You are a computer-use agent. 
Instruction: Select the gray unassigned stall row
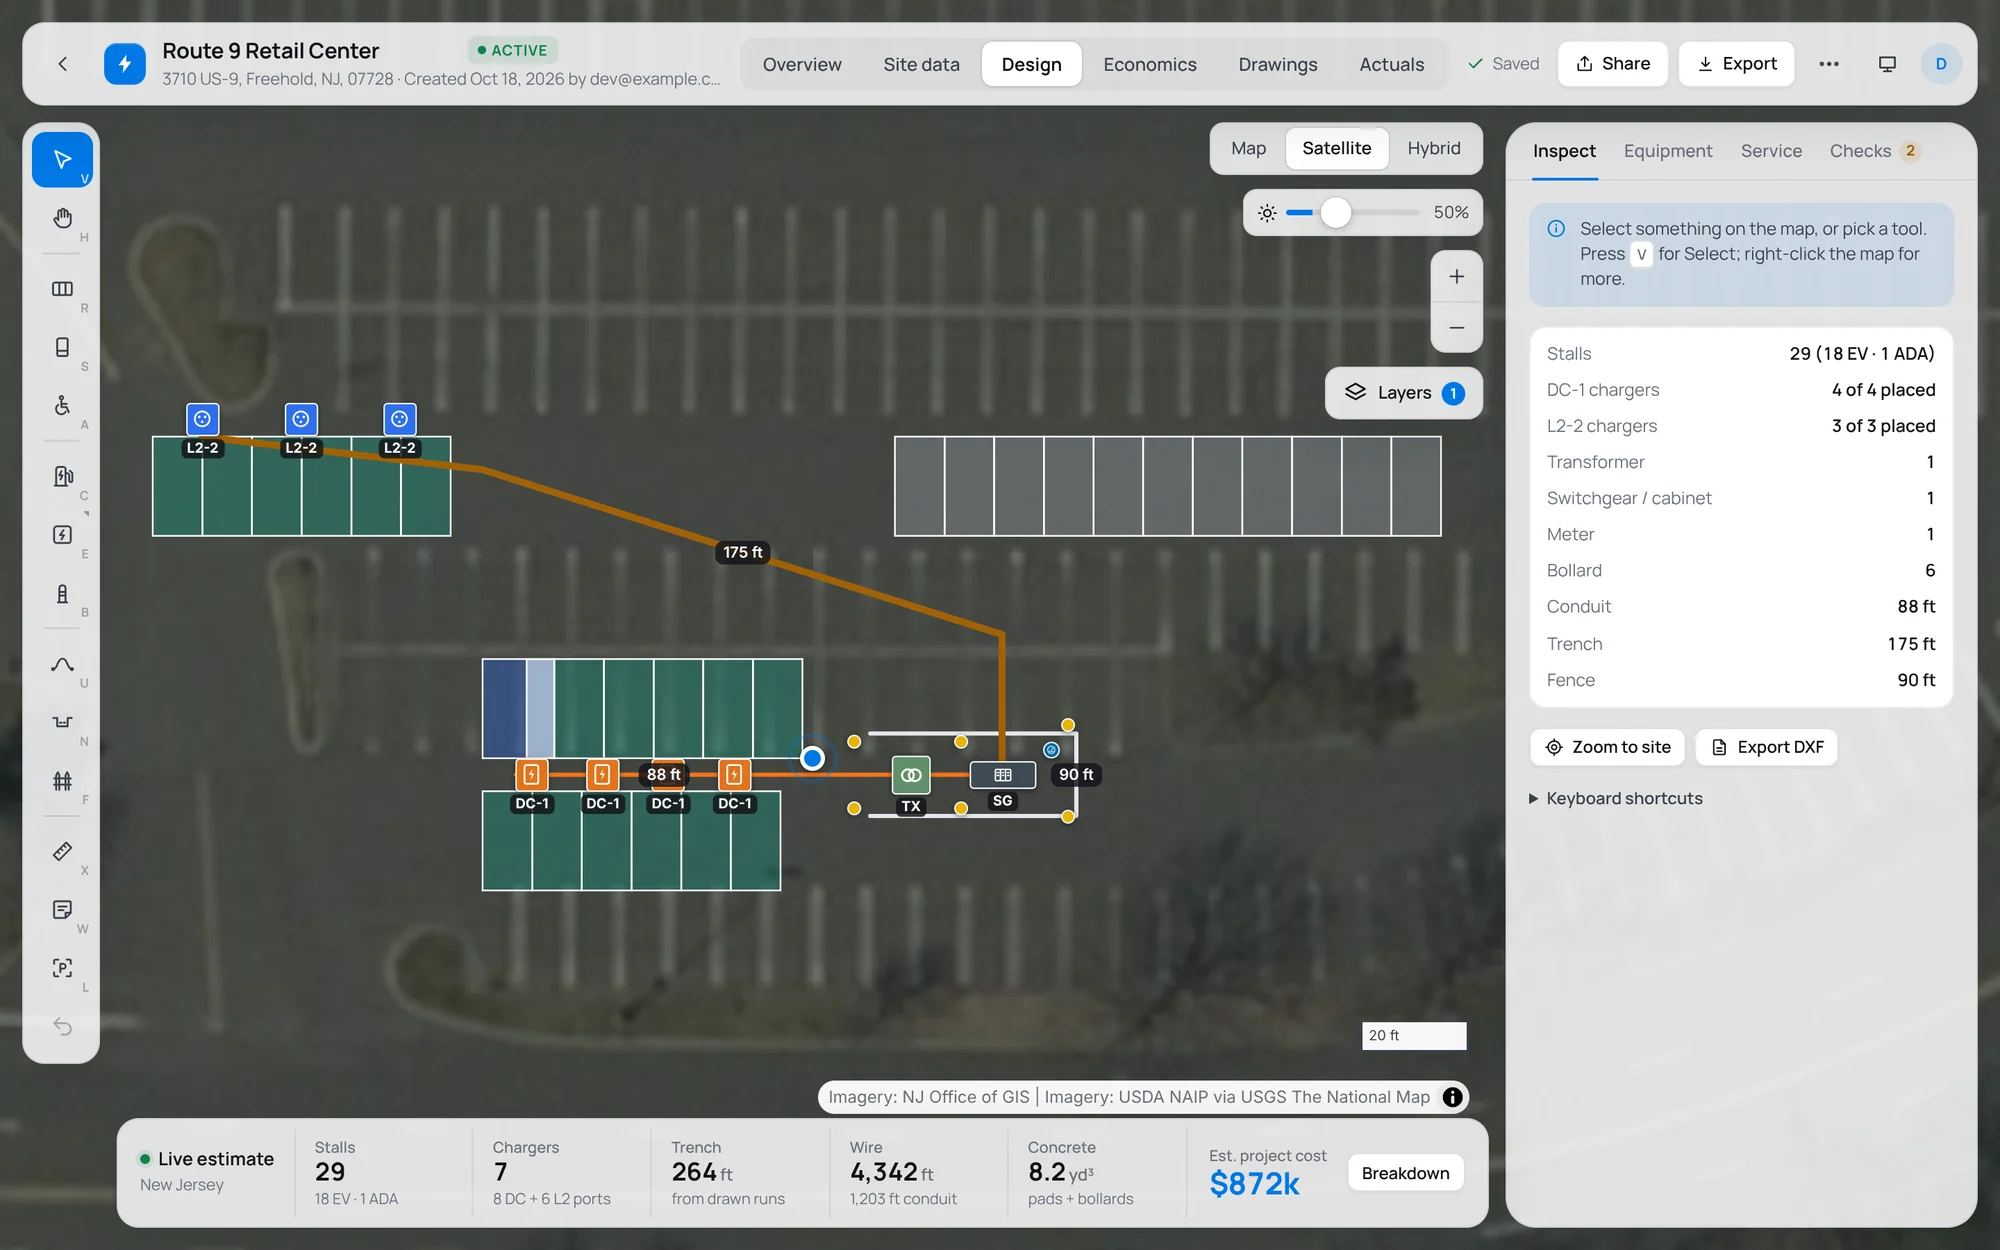1167,486
